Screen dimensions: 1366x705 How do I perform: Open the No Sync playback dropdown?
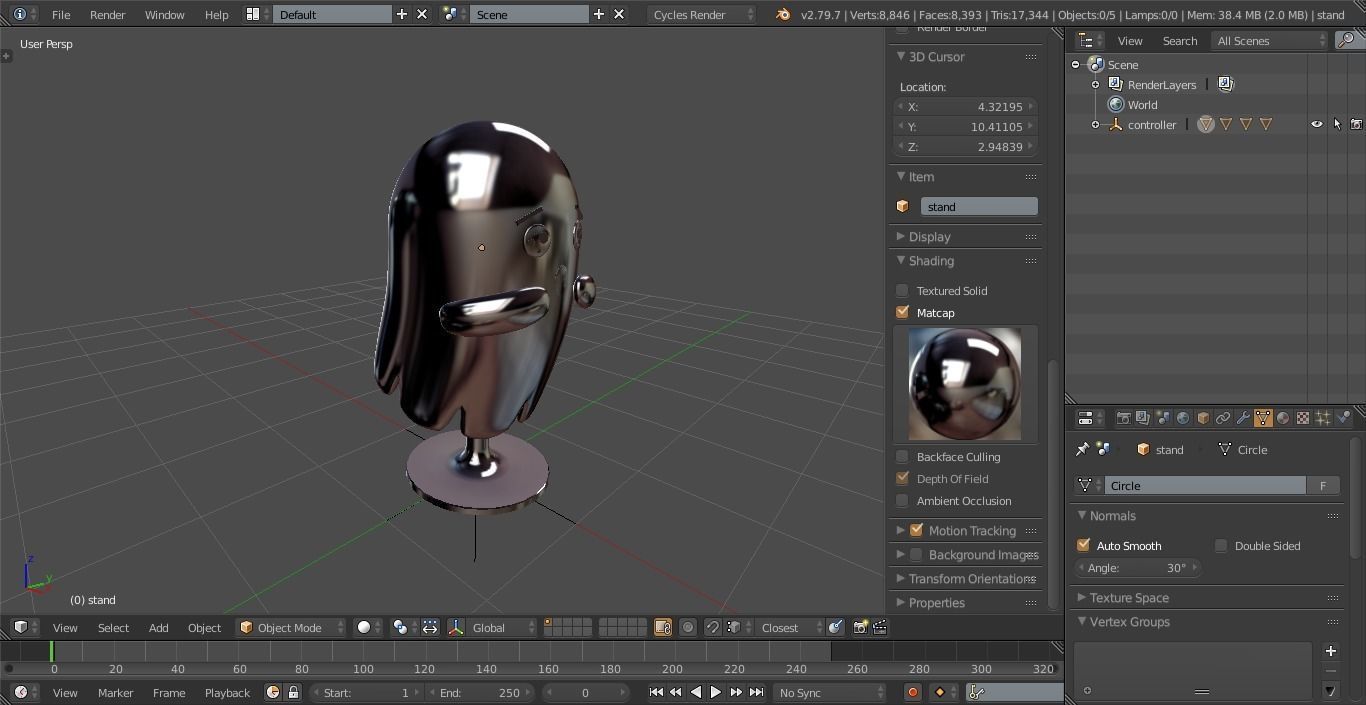(830, 692)
